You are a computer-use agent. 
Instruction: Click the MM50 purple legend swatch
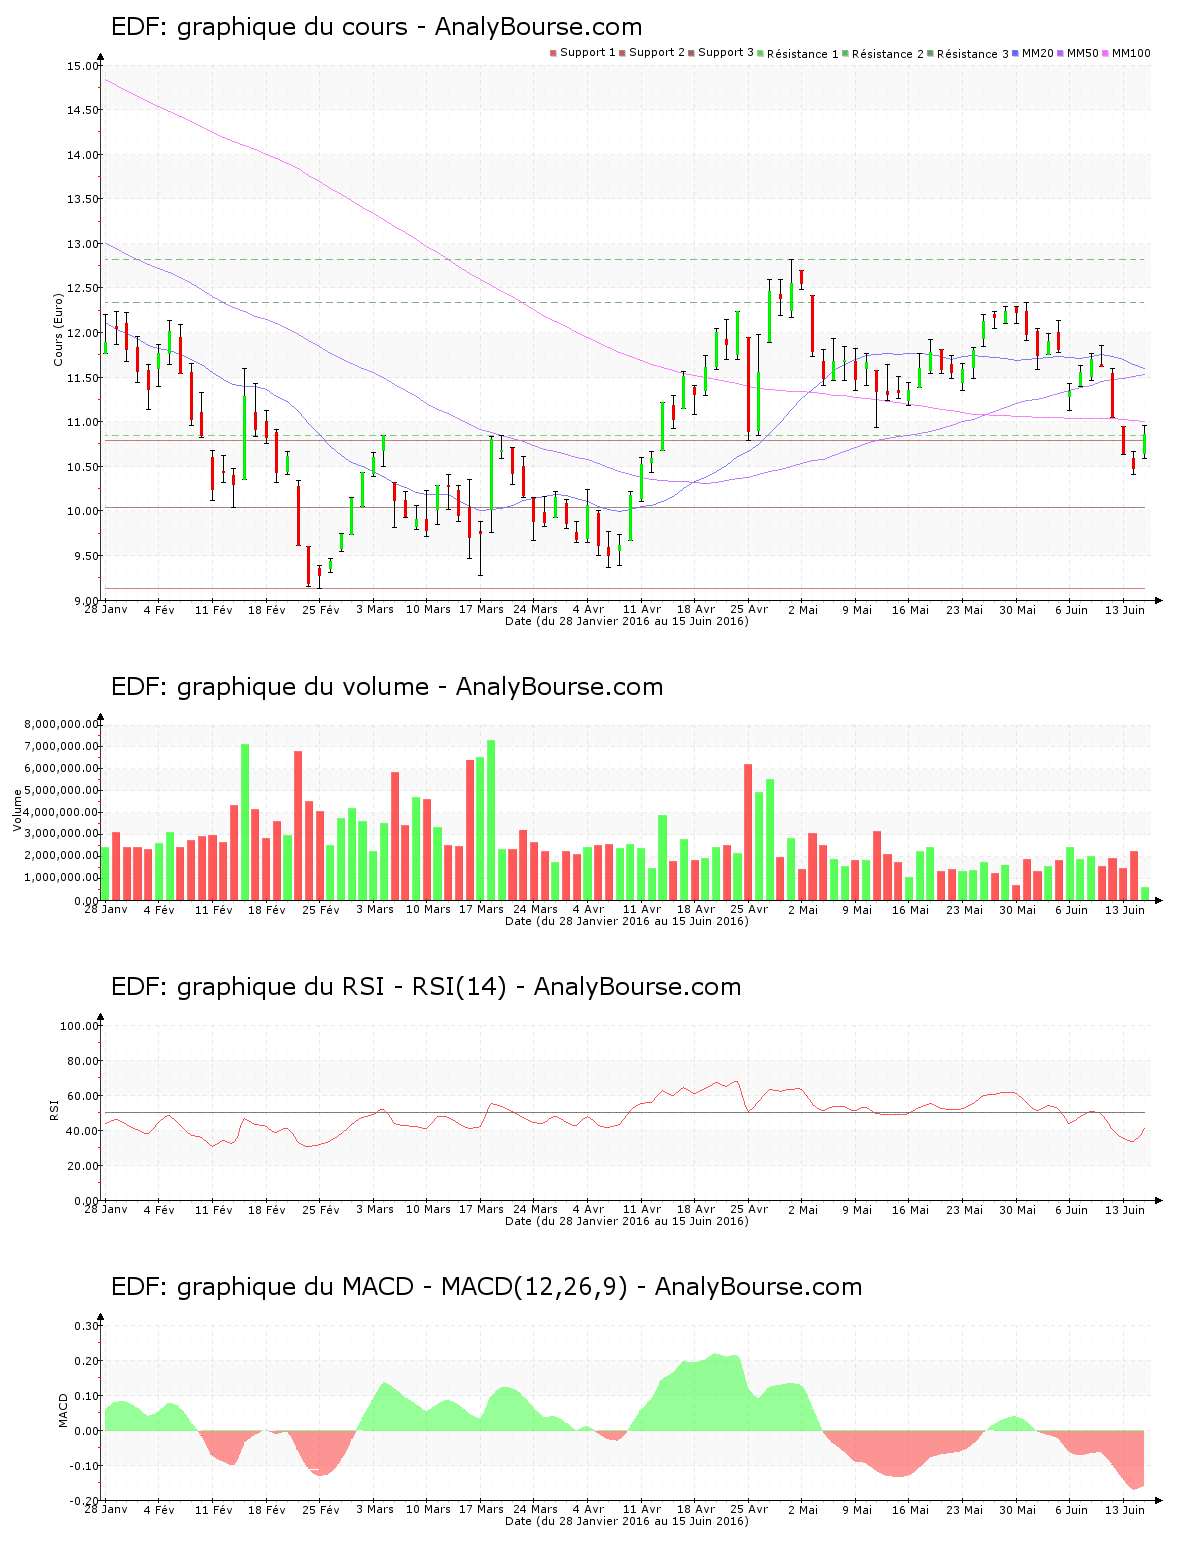[1062, 53]
